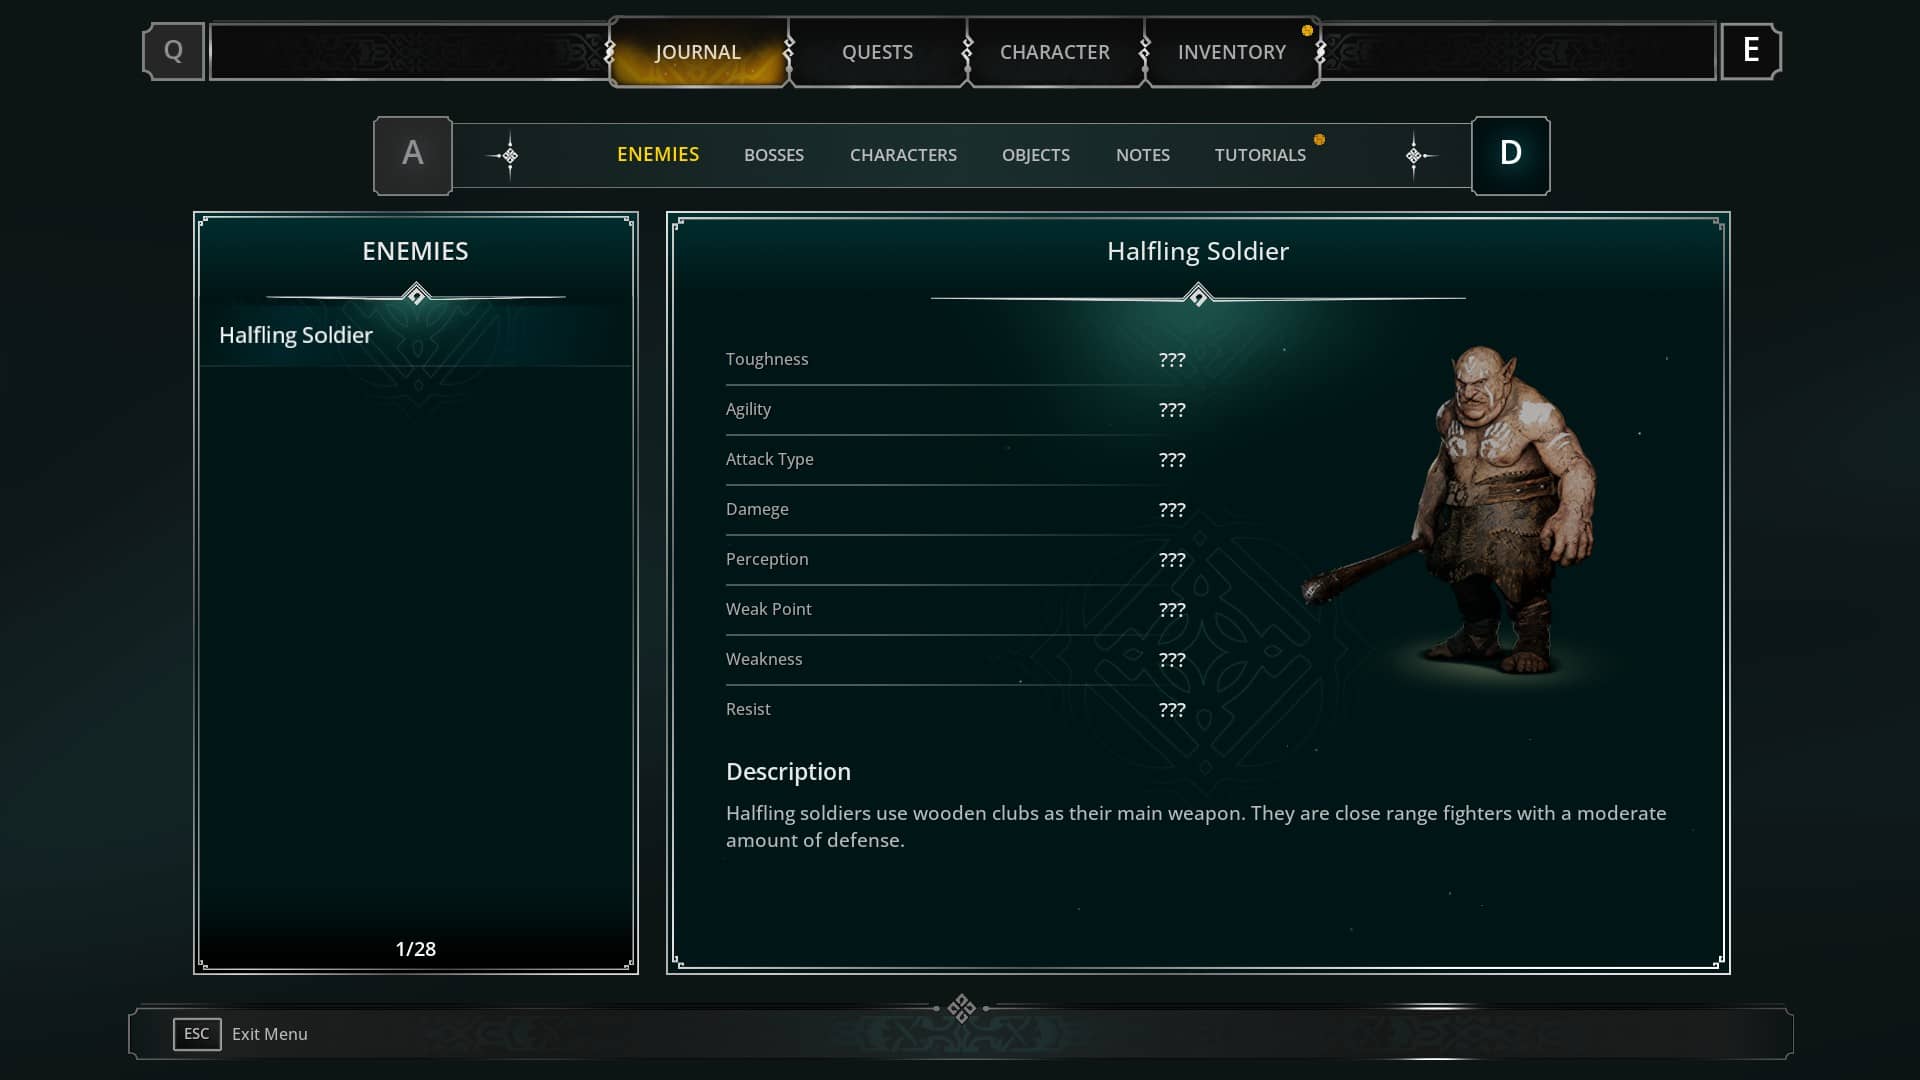Click the Toughness stat label

(x=767, y=359)
